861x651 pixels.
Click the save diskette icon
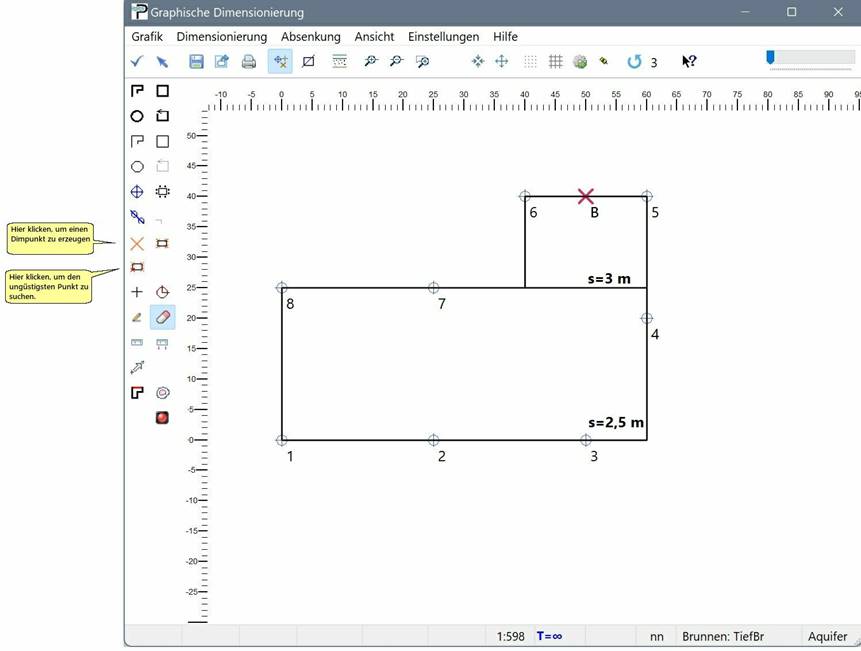pyautogui.click(x=196, y=62)
